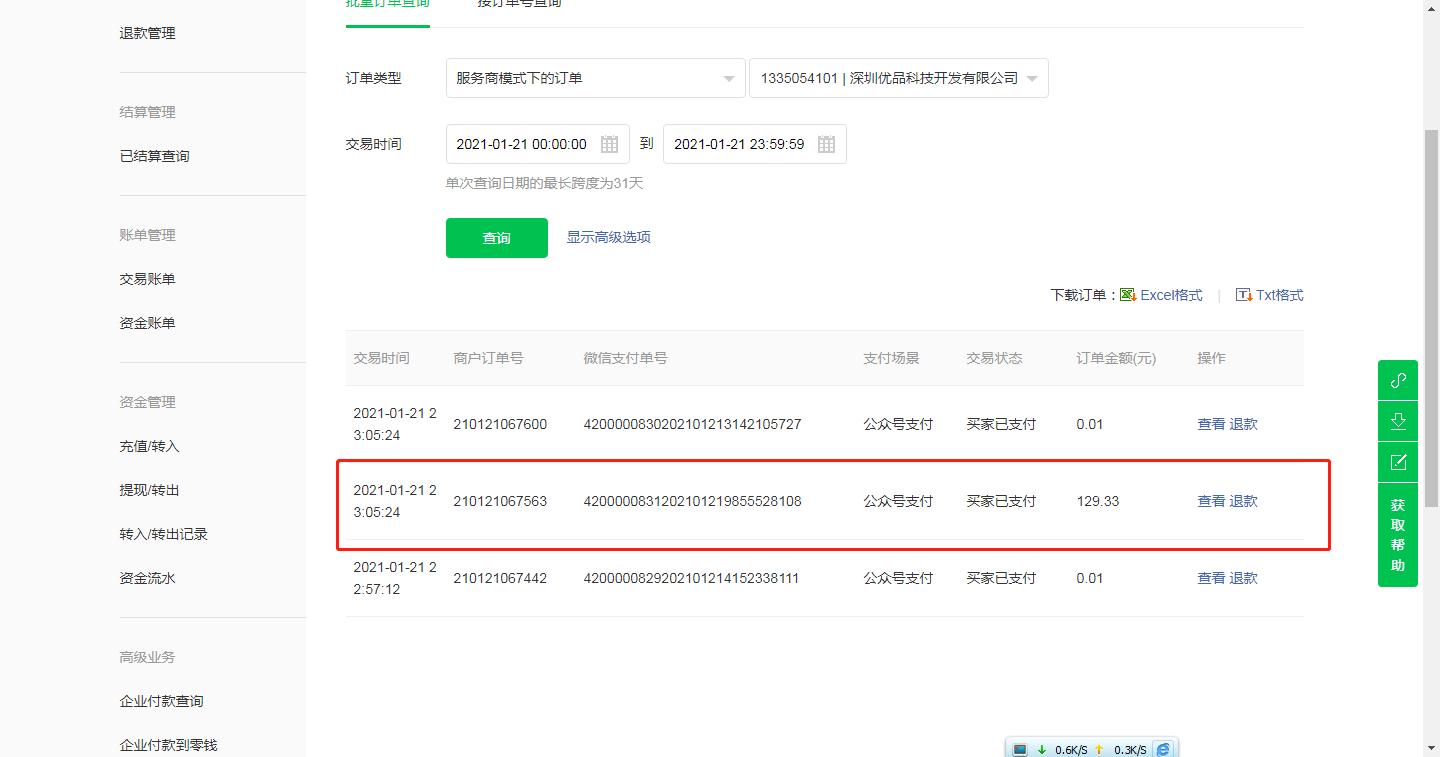Click the Excel格式 download icon

coord(1128,295)
